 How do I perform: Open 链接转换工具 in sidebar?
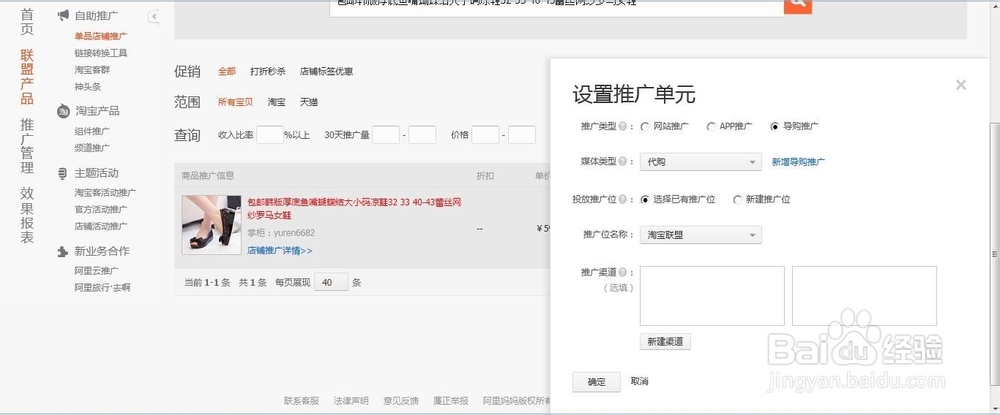click(101, 53)
